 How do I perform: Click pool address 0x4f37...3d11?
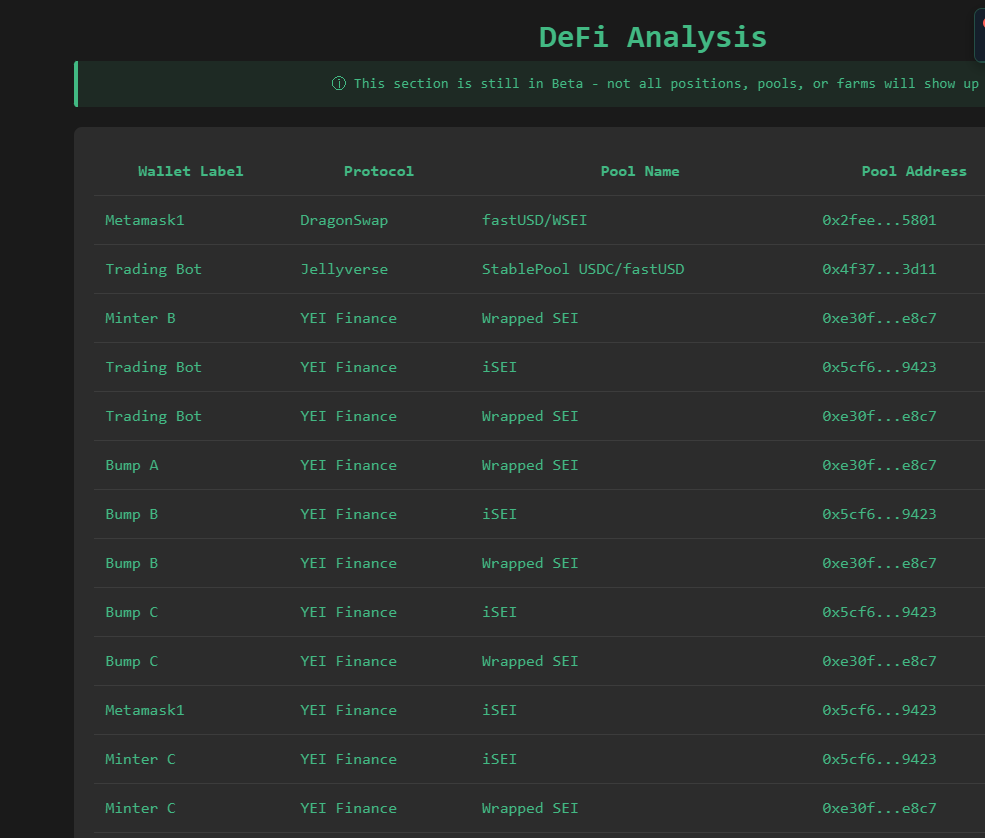pyautogui.click(x=879, y=269)
